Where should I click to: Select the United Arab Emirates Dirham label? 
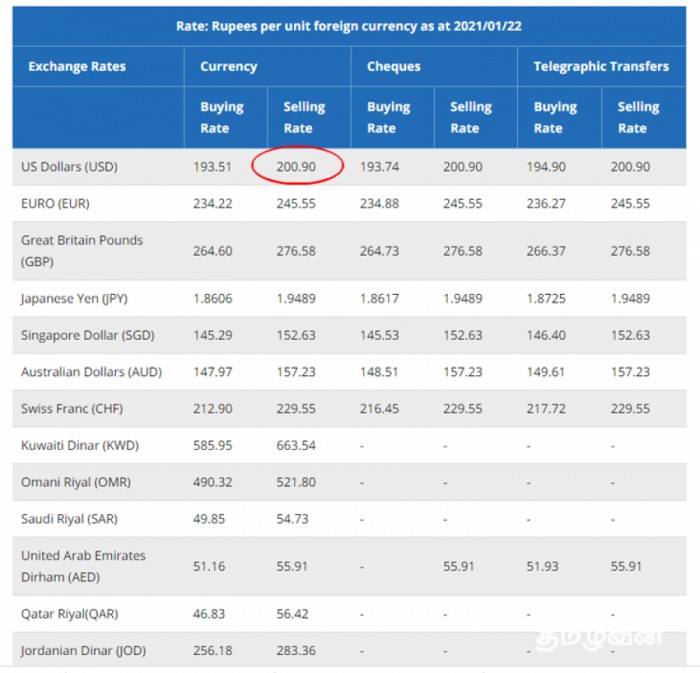coord(83,566)
